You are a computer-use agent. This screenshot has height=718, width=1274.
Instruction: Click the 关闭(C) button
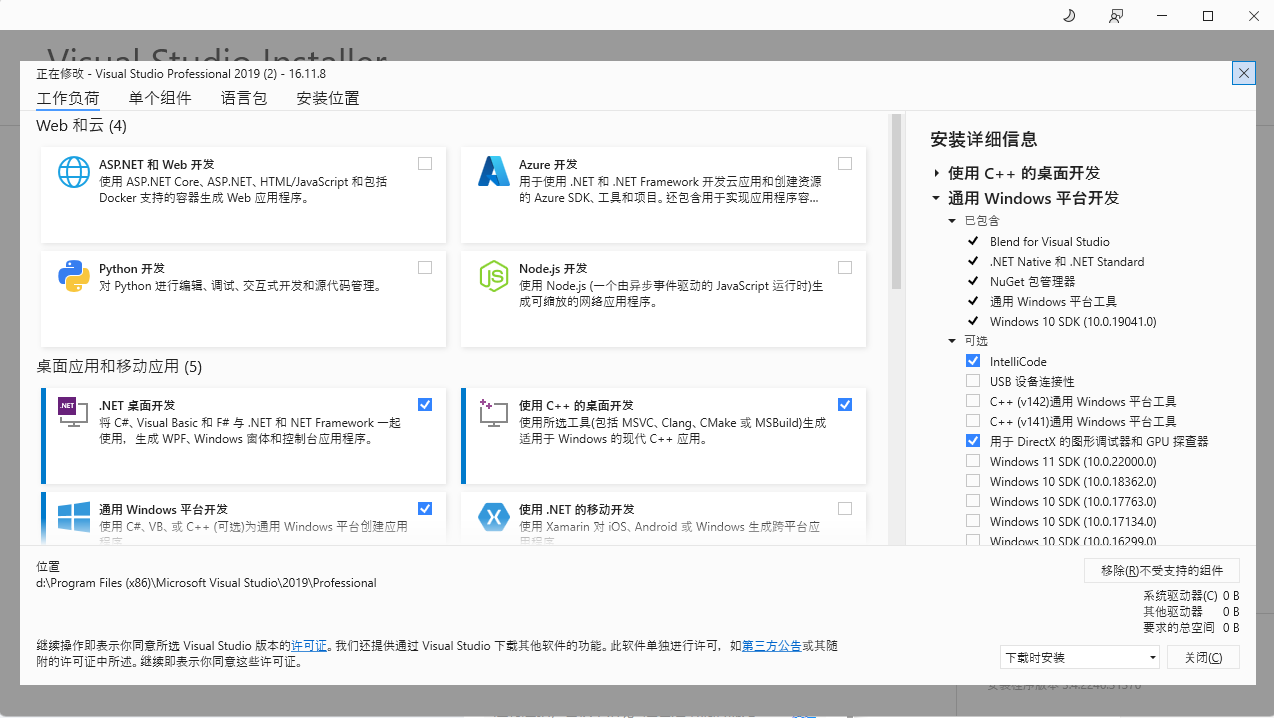(x=1203, y=657)
